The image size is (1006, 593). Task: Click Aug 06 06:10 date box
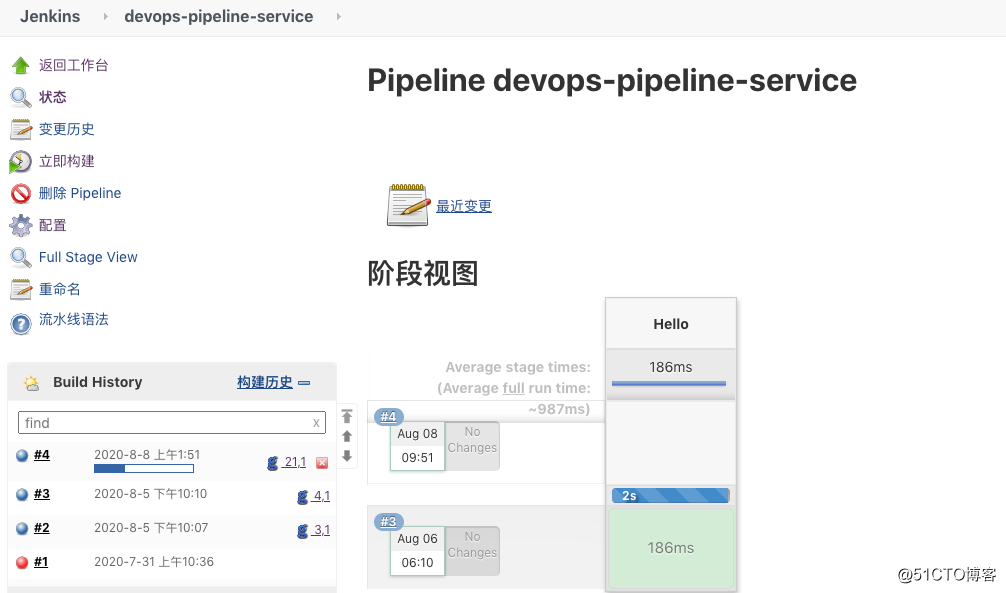tap(418, 551)
